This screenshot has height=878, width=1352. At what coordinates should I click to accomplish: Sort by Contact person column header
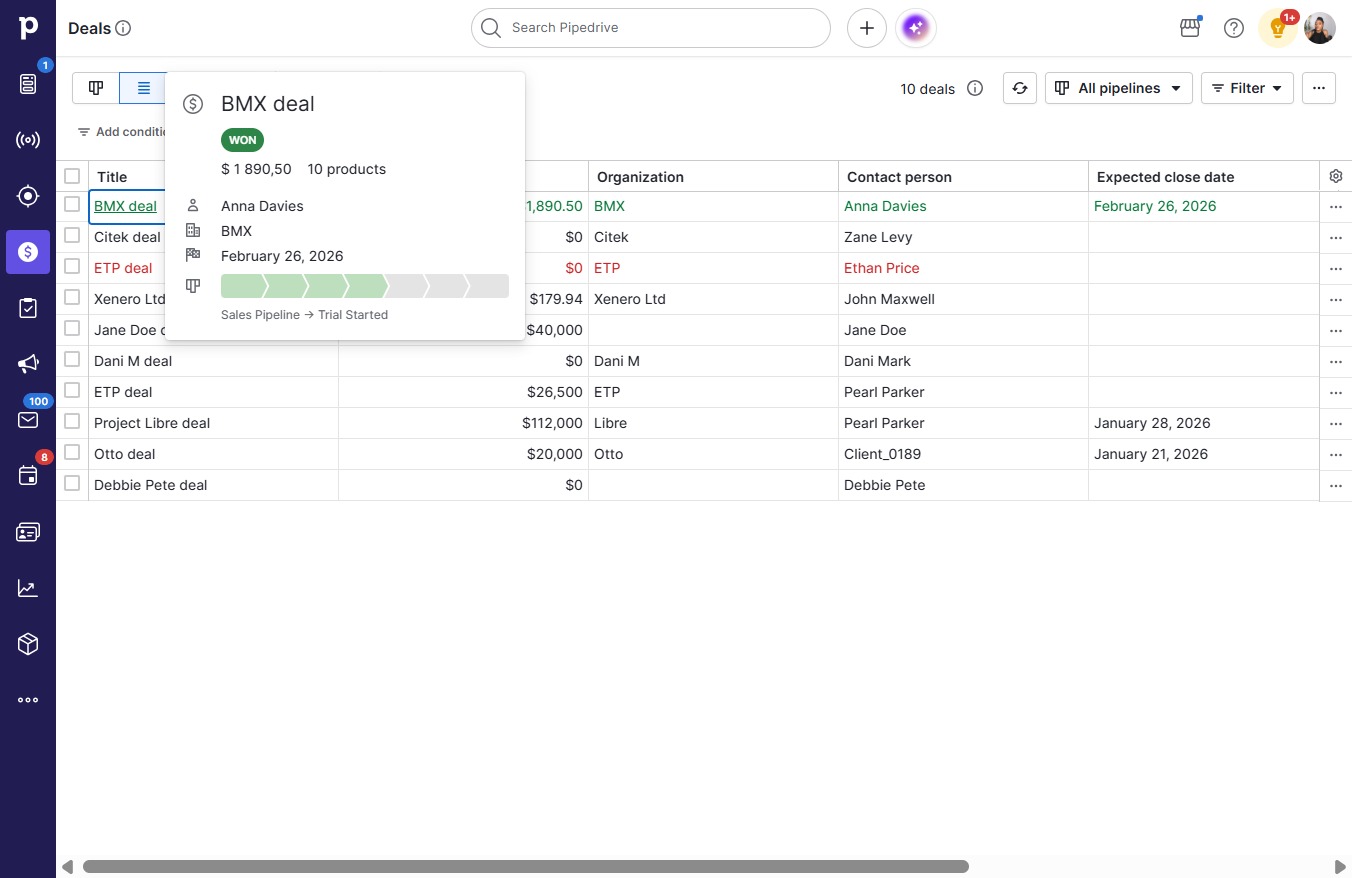coord(899,177)
